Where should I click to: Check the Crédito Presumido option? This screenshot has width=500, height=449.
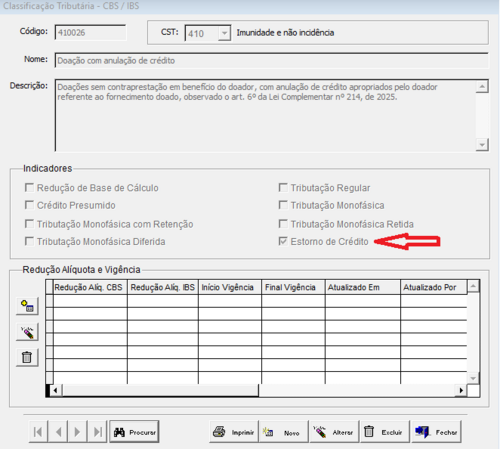[29, 205]
